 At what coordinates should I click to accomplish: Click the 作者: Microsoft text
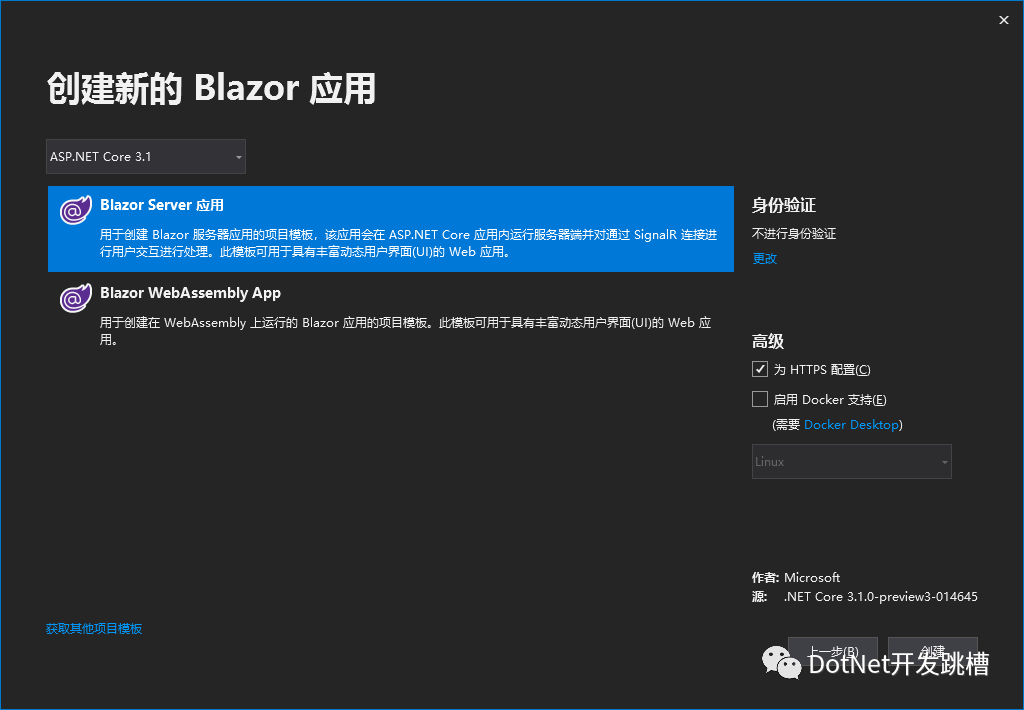(x=795, y=577)
